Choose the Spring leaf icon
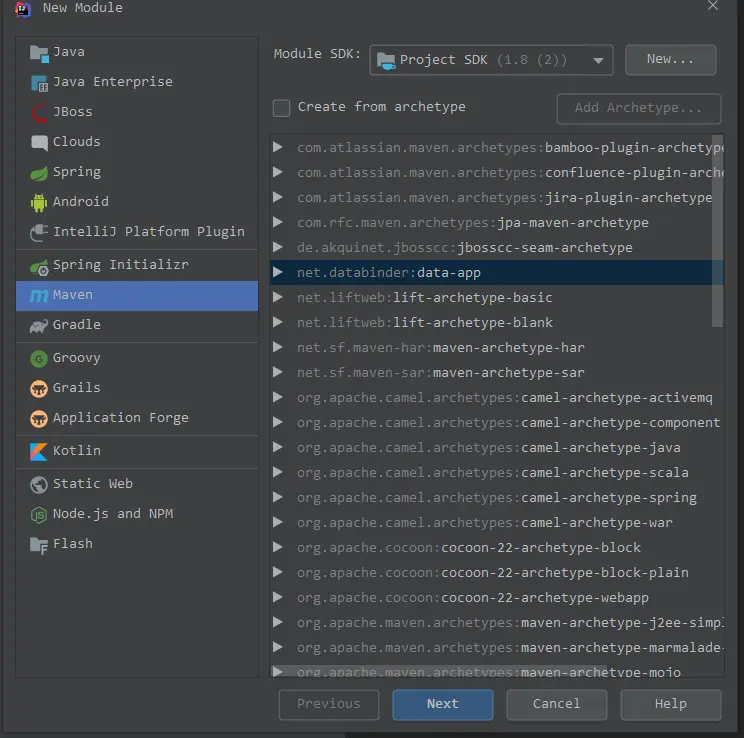744x738 pixels. coord(39,173)
